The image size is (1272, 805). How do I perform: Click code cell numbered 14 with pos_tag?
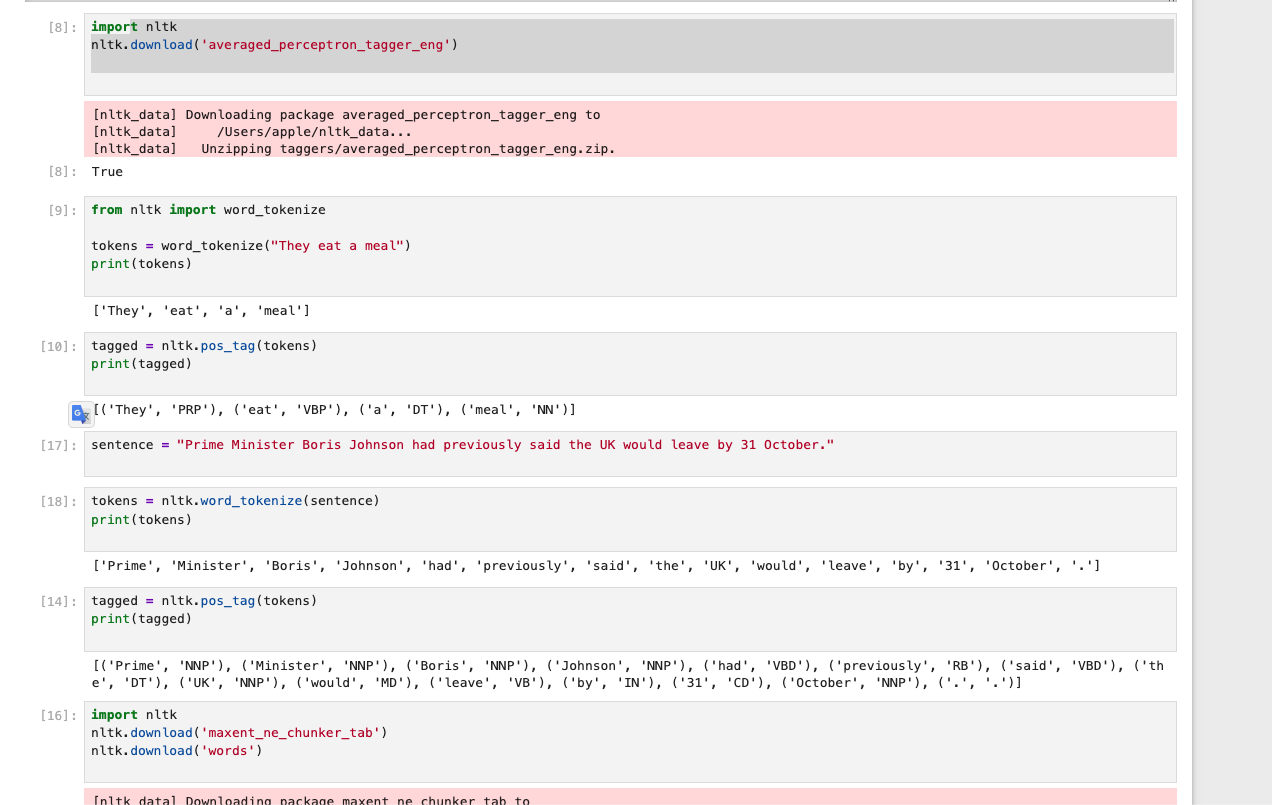coord(630,619)
